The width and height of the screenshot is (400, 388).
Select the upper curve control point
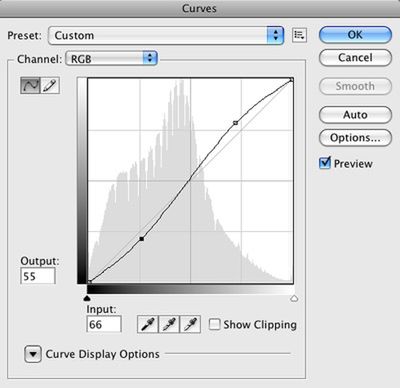pyautogui.click(x=235, y=123)
